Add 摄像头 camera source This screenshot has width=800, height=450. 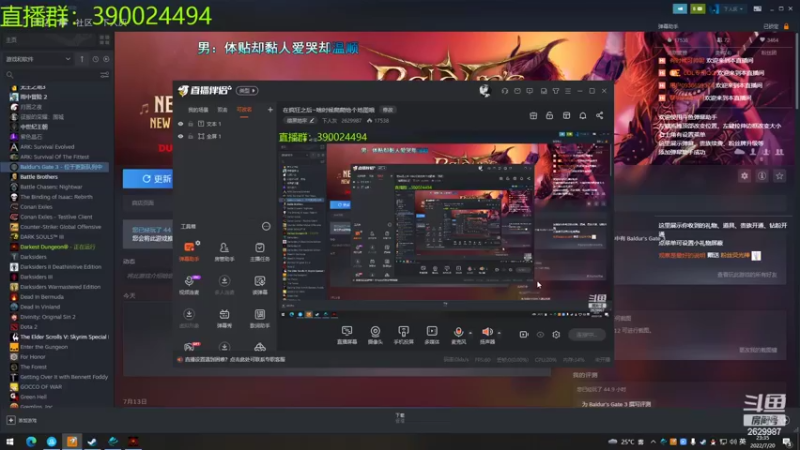[375, 335]
